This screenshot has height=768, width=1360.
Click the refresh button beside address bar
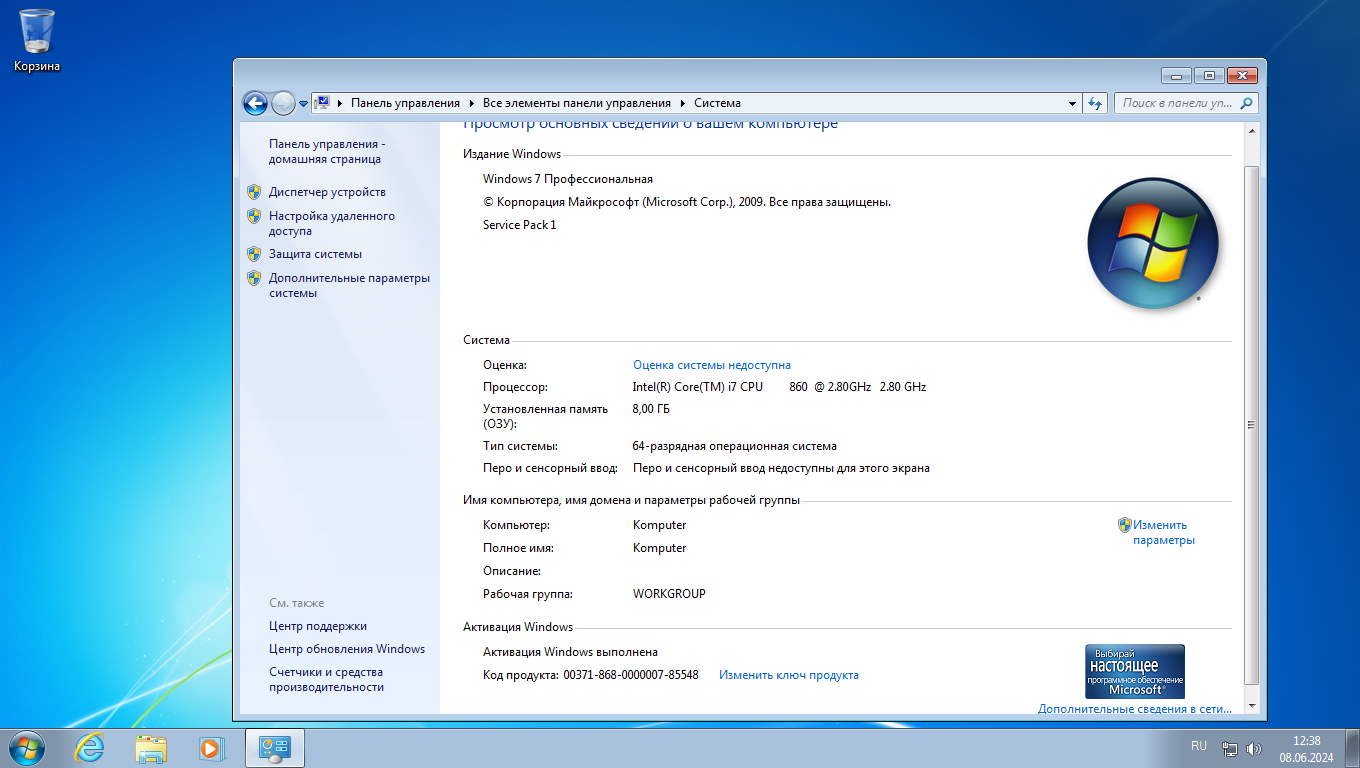tap(1095, 103)
